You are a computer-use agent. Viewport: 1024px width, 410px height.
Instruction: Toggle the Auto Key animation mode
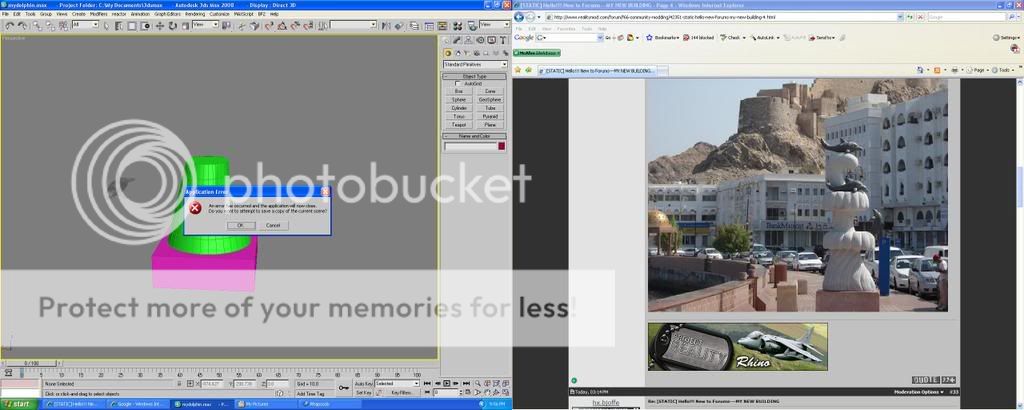(362, 383)
